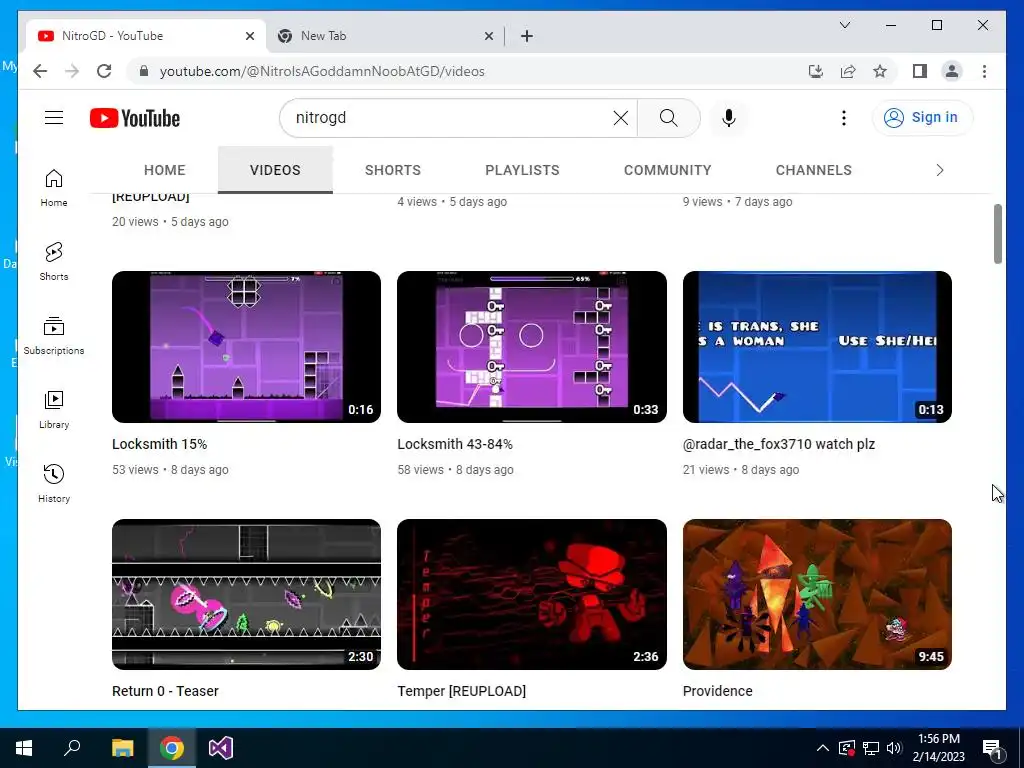The image size is (1024, 768).
Task: Open Visual Studio from taskbar
Action: (x=221, y=748)
